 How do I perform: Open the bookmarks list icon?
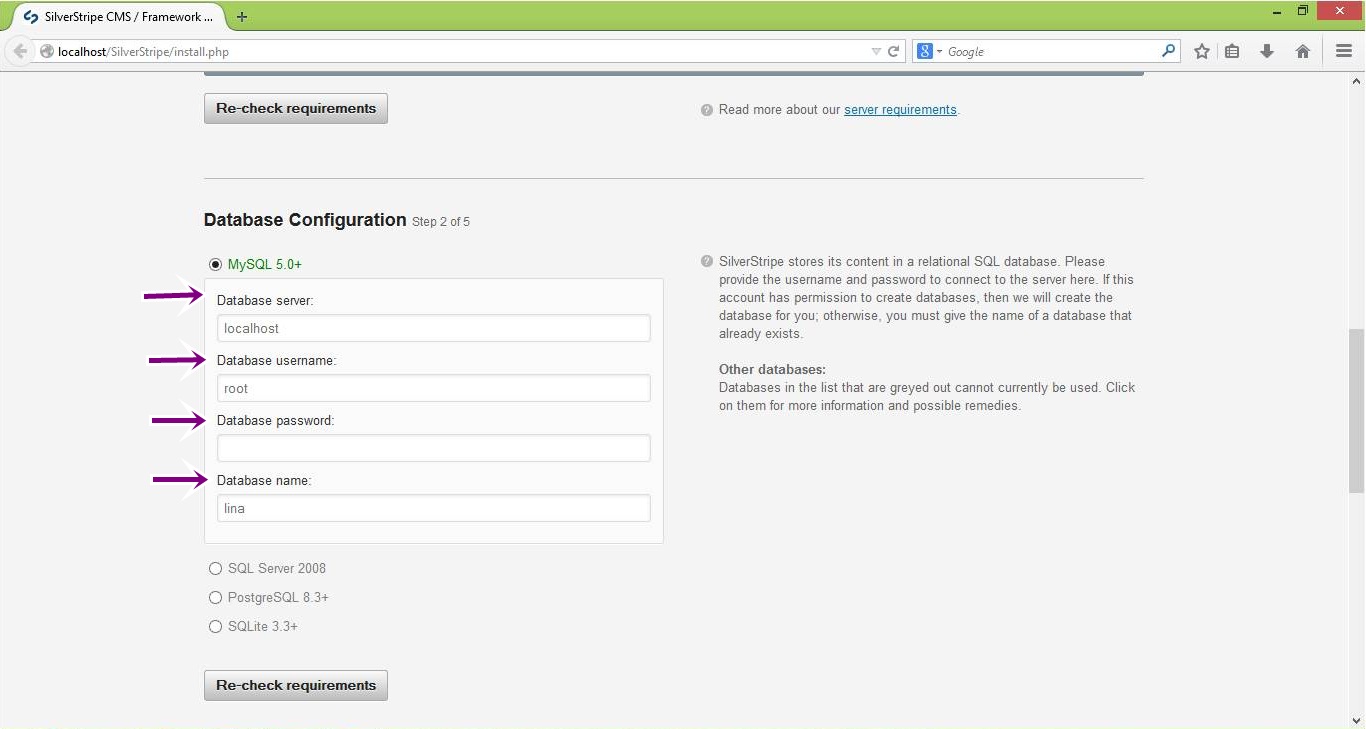tap(1232, 51)
